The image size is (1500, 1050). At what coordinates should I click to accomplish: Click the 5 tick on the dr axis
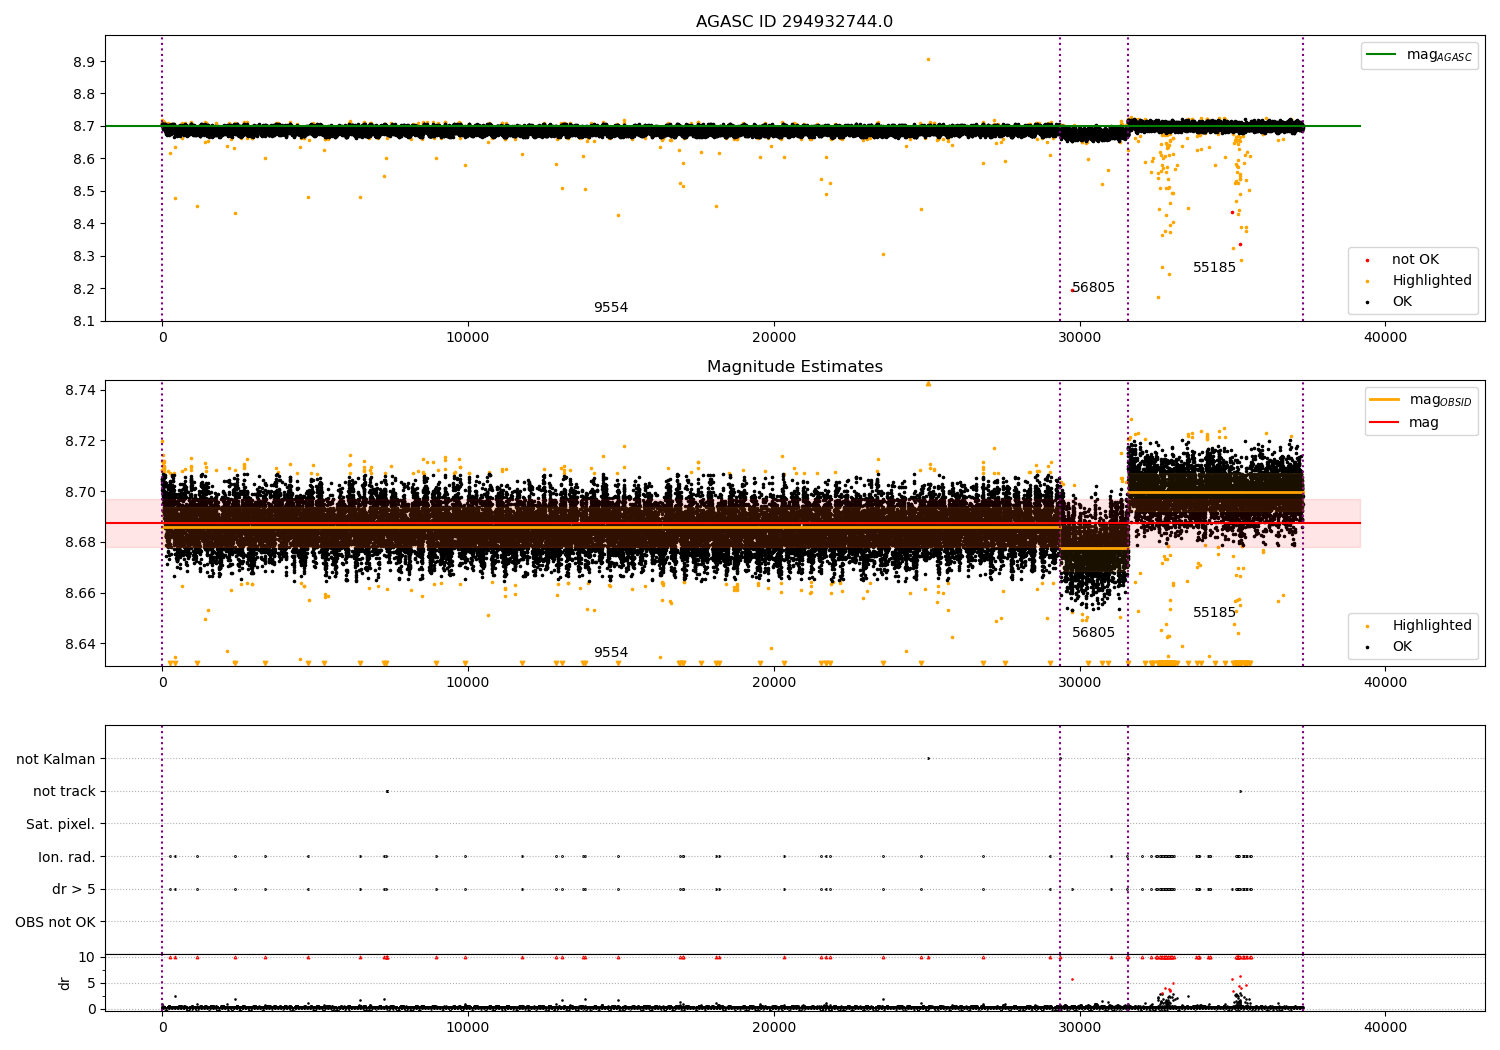tap(91, 983)
